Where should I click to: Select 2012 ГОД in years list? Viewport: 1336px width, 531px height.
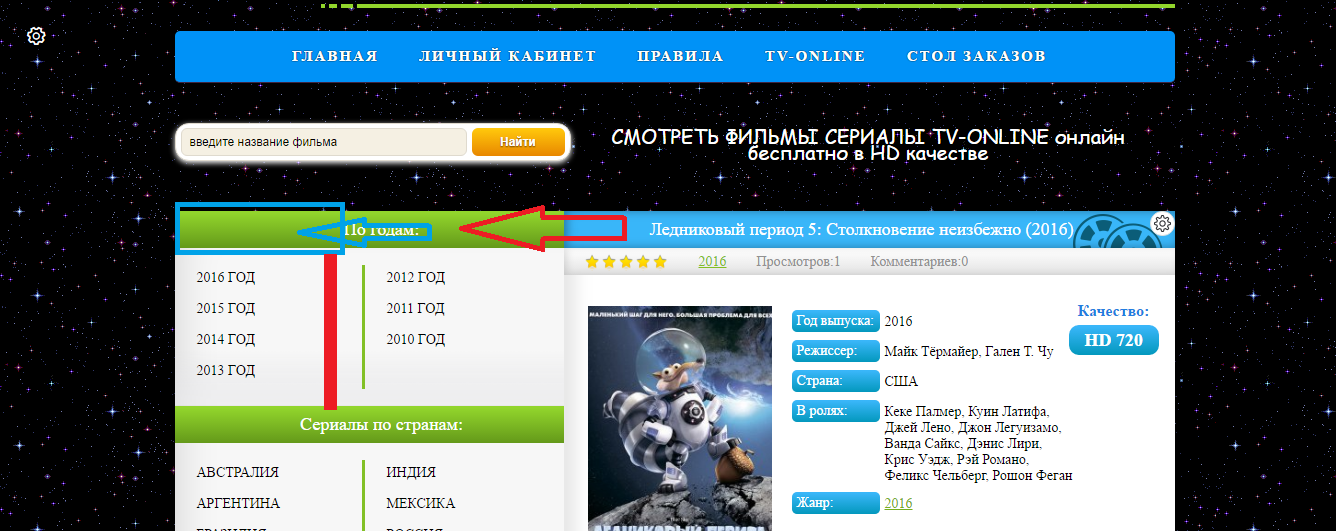click(416, 278)
